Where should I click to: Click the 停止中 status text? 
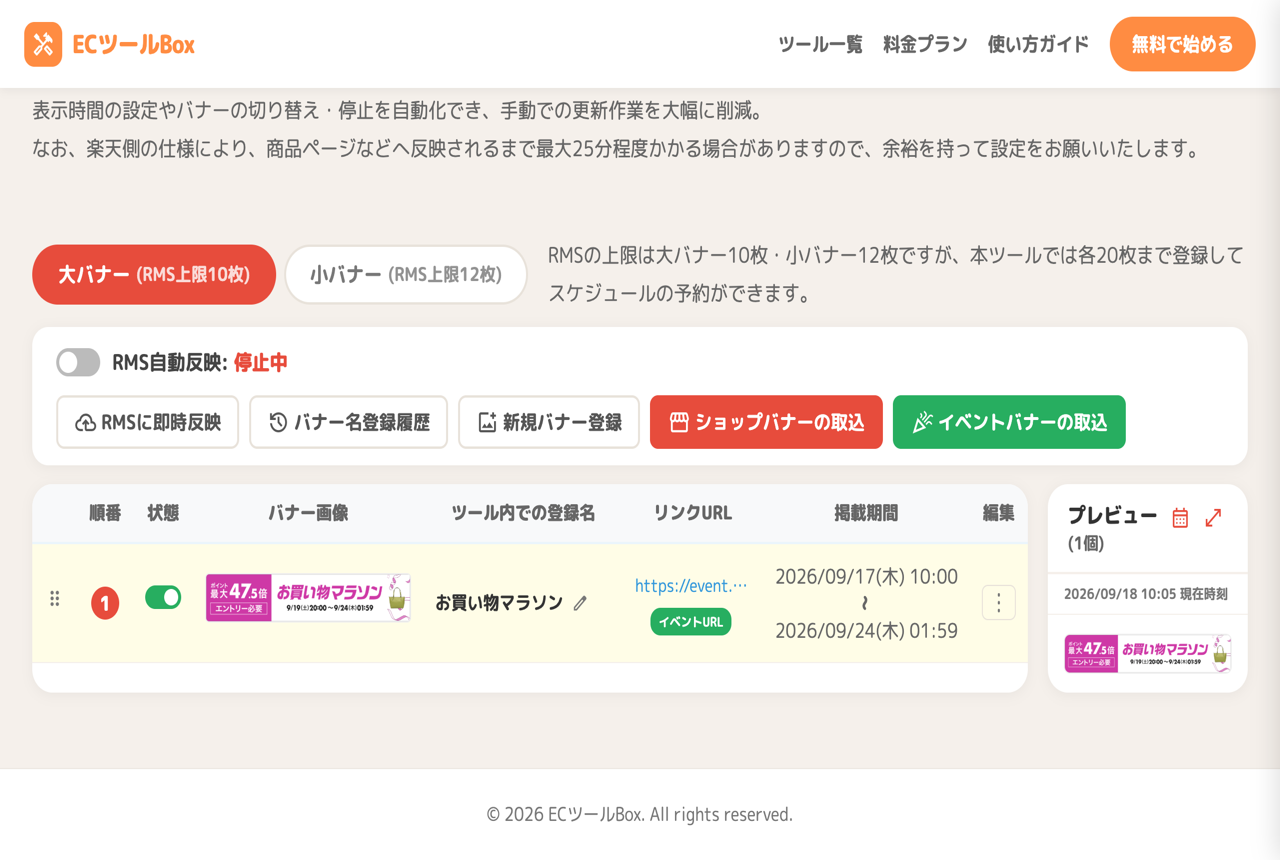[x=261, y=362]
